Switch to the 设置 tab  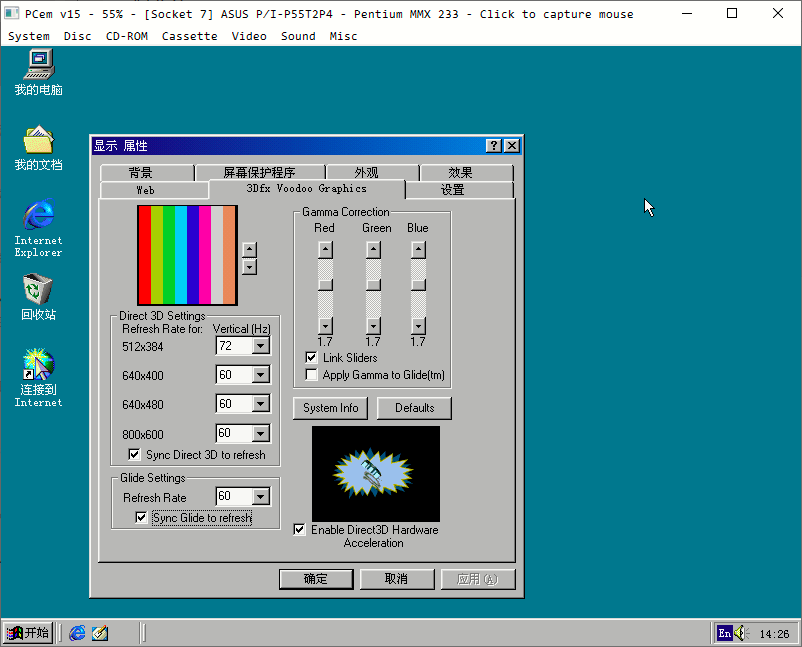[460, 190]
